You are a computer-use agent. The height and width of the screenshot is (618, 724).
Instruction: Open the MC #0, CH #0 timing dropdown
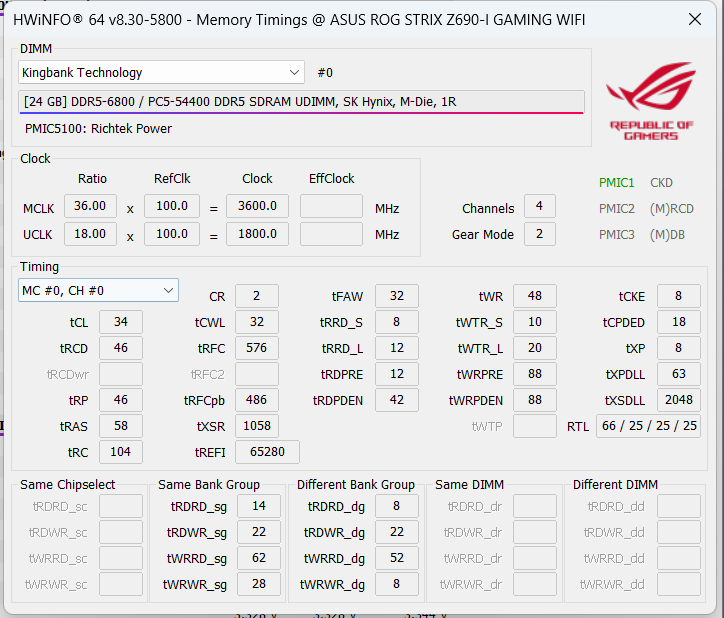(x=98, y=291)
